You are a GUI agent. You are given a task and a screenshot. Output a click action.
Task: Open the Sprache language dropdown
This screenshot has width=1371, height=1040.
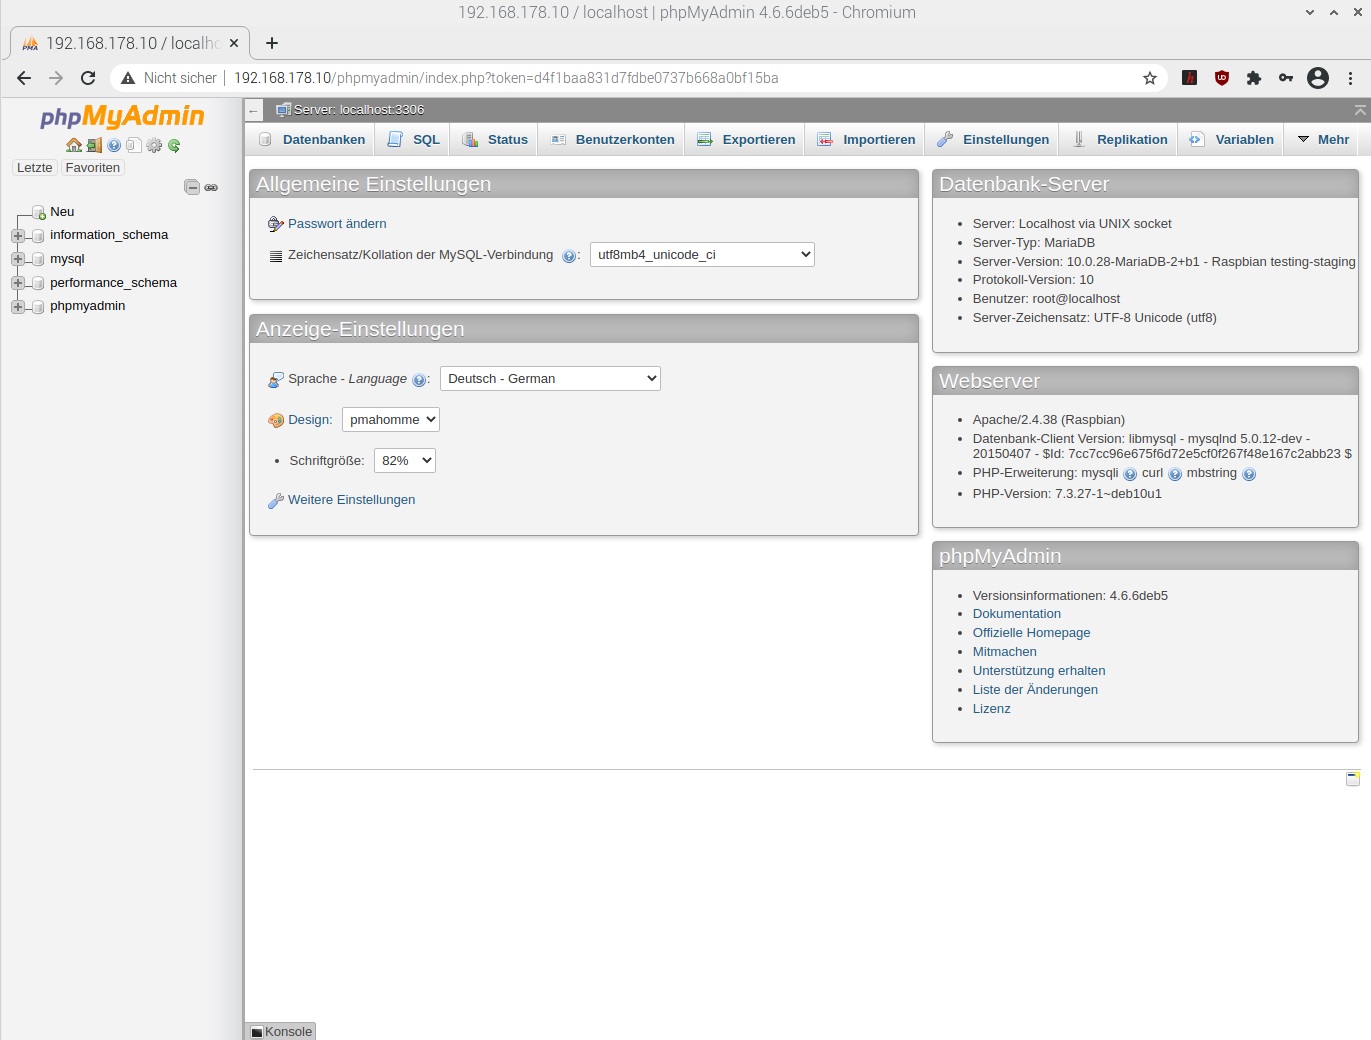tap(550, 379)
